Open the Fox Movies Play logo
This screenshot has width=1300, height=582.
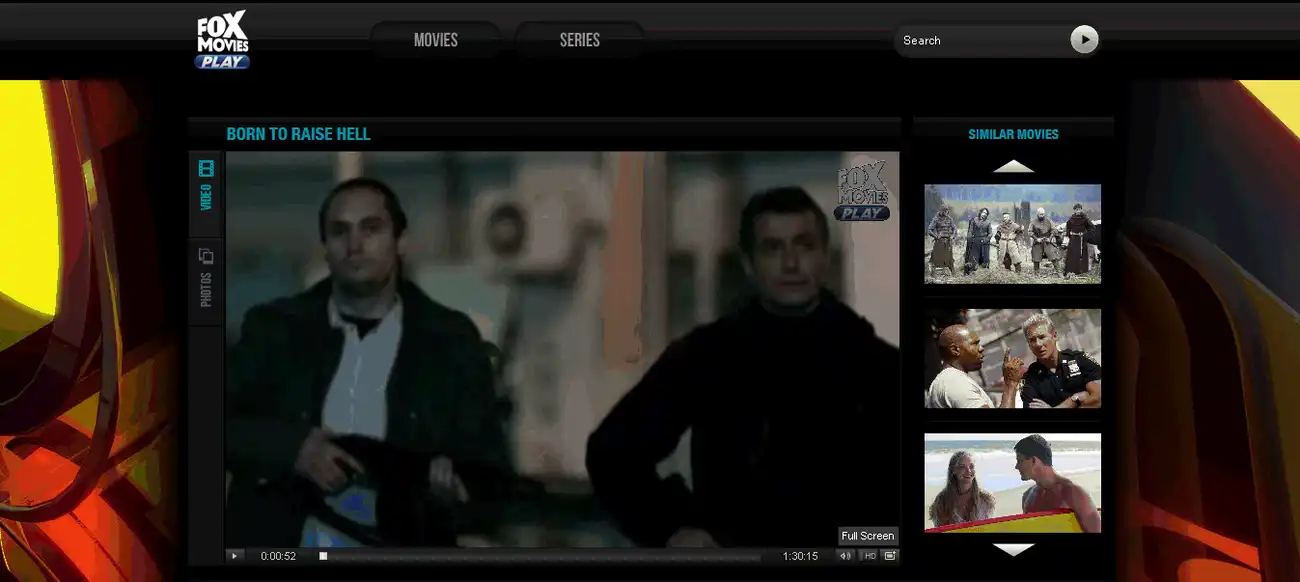222,40
